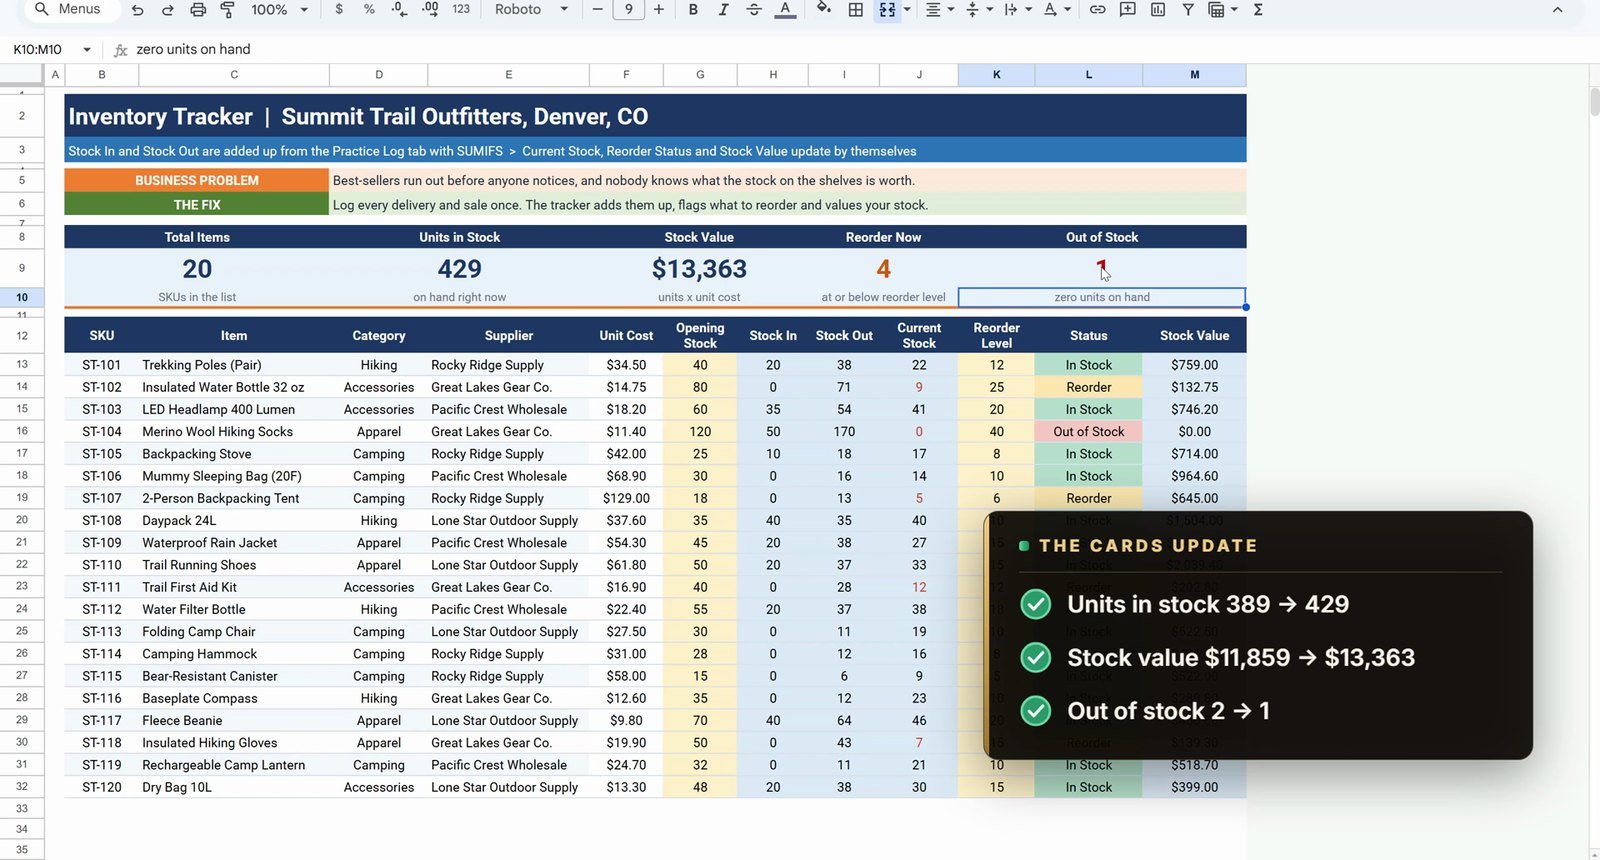Activate the paint format tool
The height and width of the screenshot is (860, 1600).
(x=227, y=9)
